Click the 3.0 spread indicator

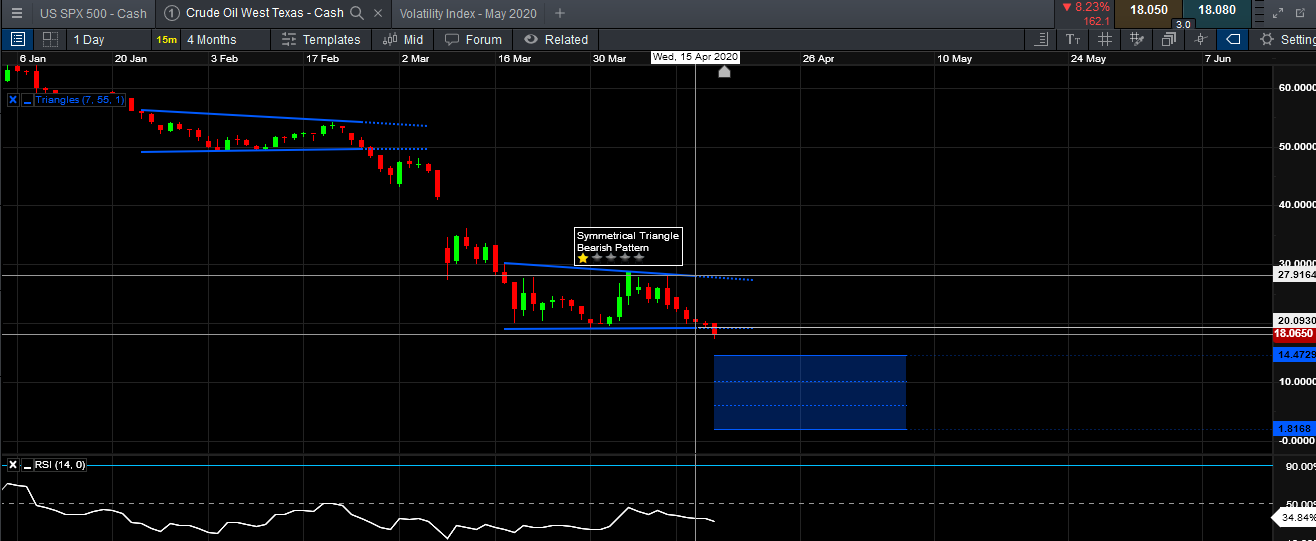point(1183,24)
